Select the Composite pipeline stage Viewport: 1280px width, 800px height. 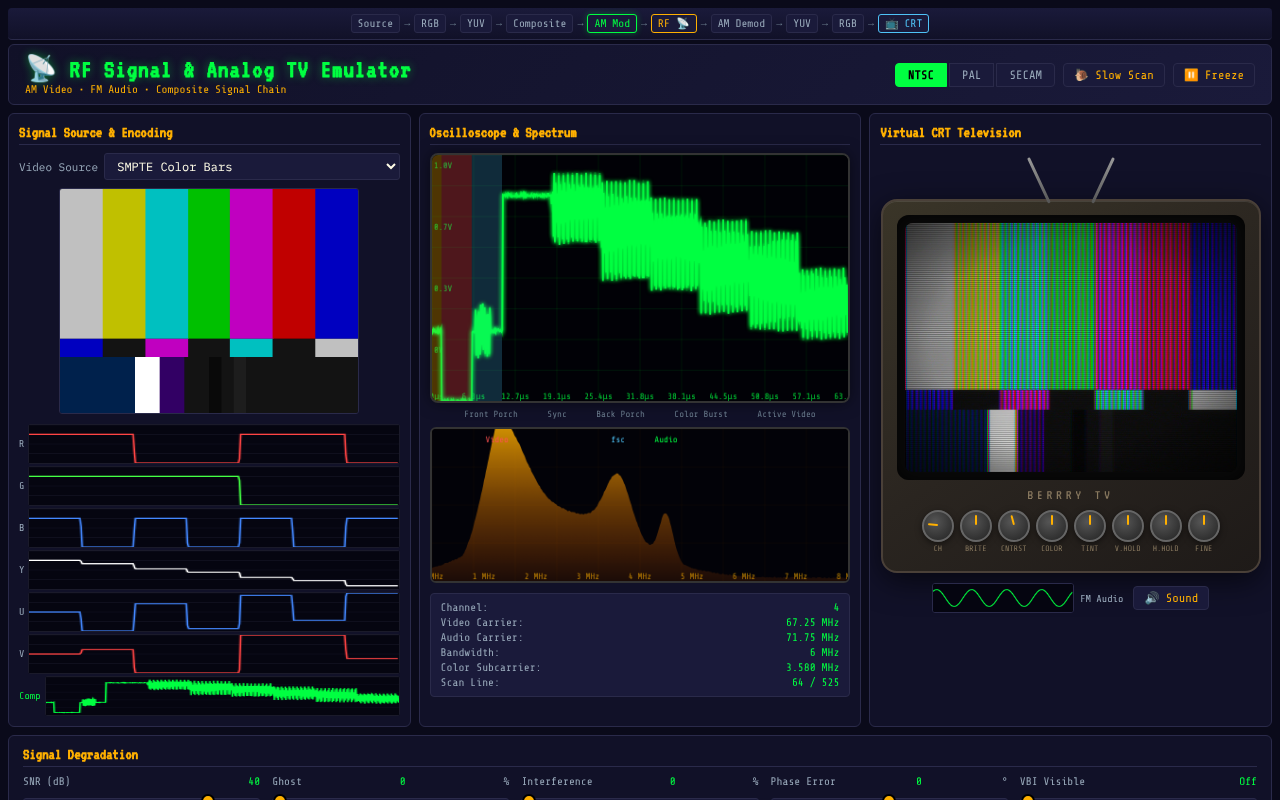tap(540, 23)
